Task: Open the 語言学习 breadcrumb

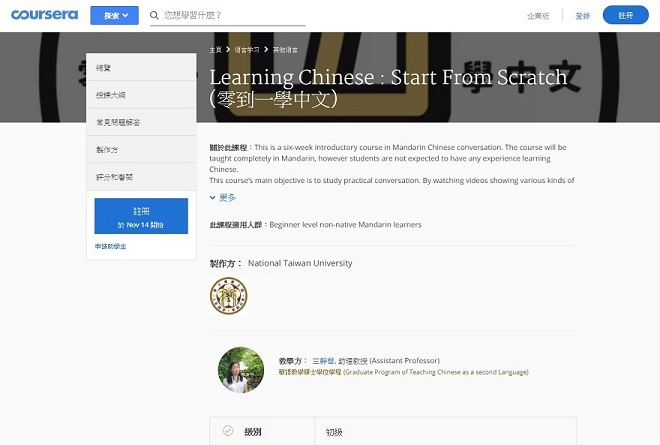Action: (247, 50)
